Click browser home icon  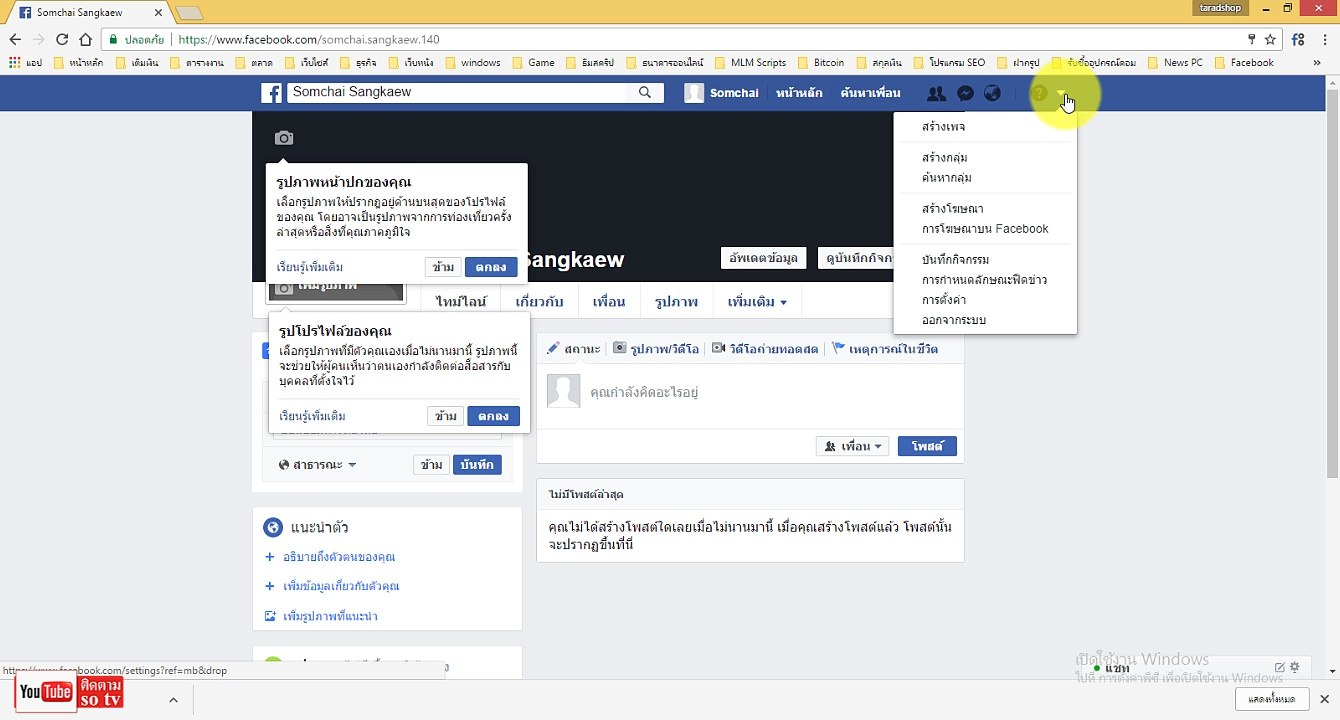tap(86, 40)
